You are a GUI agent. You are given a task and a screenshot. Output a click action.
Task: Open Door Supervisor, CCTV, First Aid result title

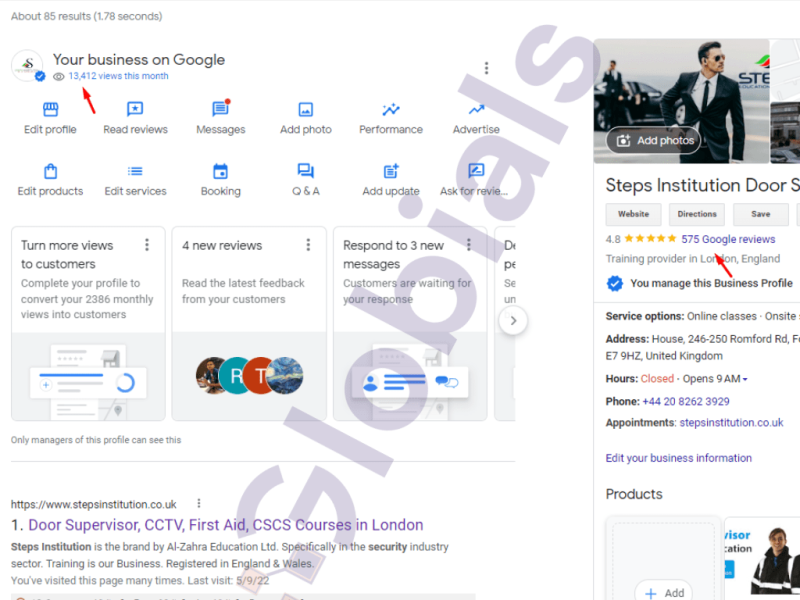tap(226, 524)
